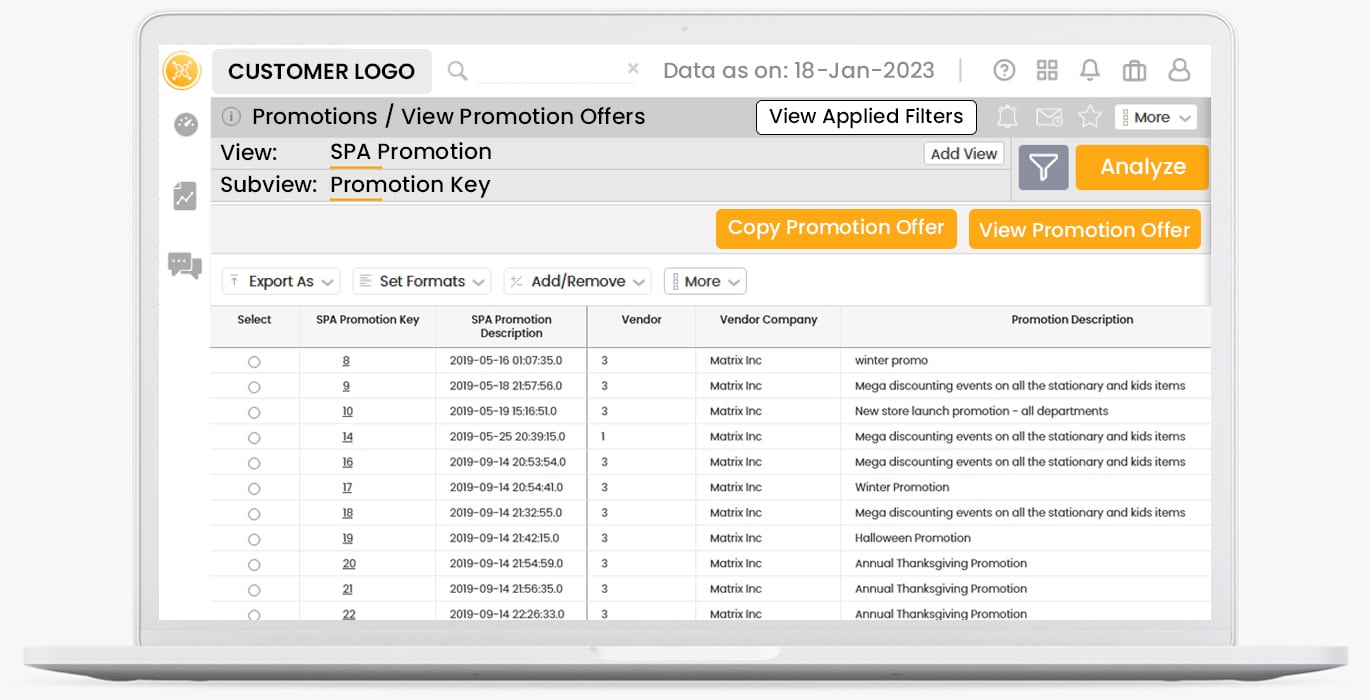This screenshot has height=700, width=1370.
Task: Click the scheduled mail envelope icon
Action: (1049, 117)
